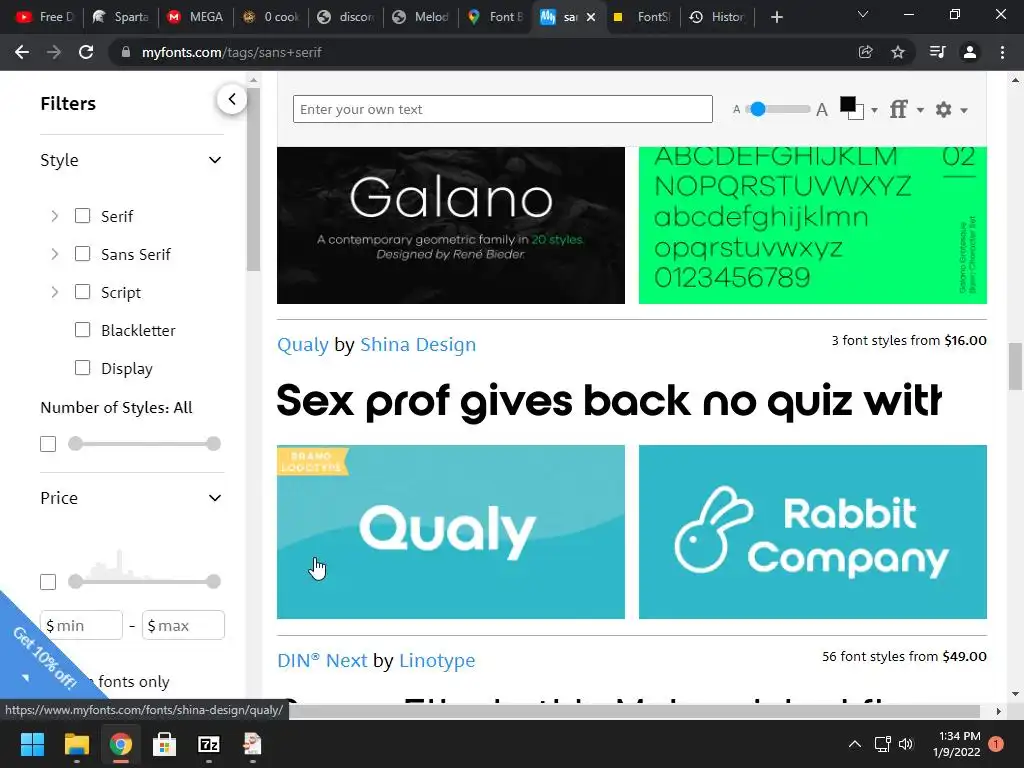Check the Blackletter checkbox
Image resolution: width=1024 pixels, height=768 pixels.
click(x=82, y=330)
